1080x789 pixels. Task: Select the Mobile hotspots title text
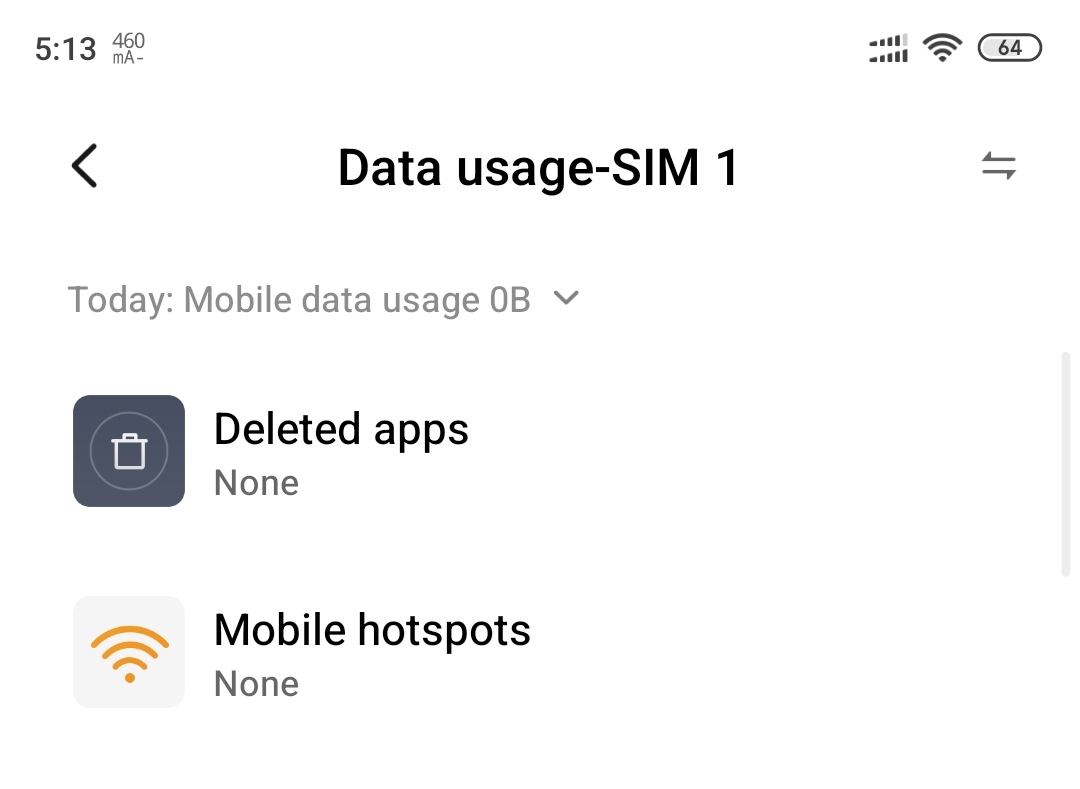372,631
